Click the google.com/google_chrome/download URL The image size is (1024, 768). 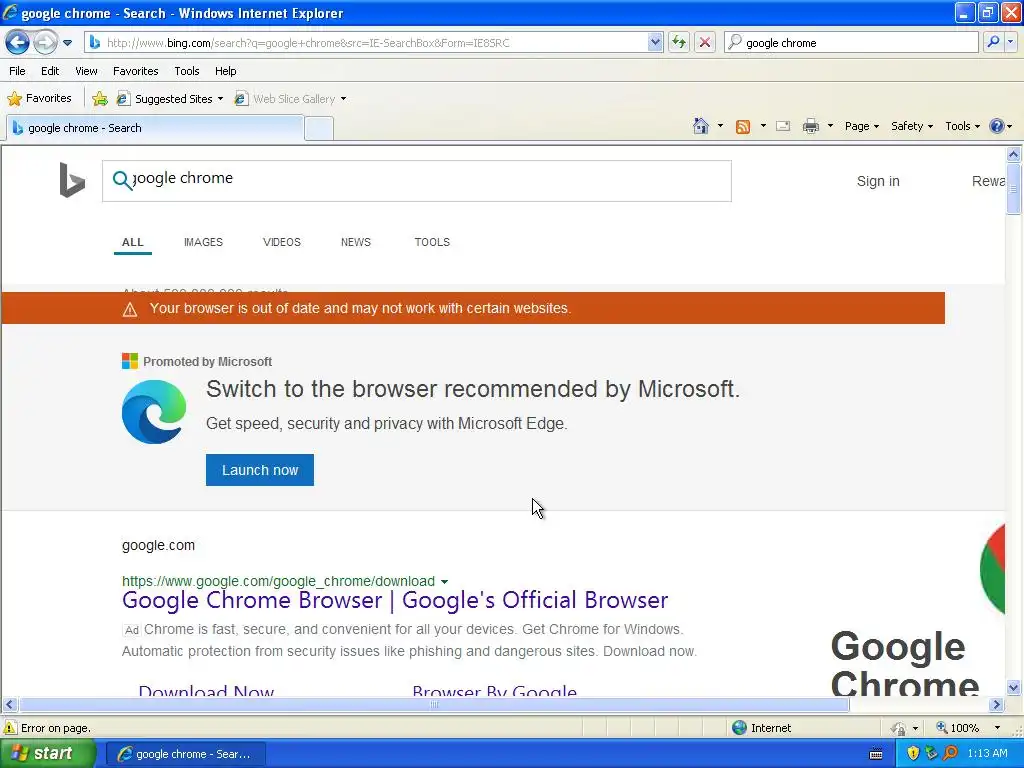pos(278,581)
